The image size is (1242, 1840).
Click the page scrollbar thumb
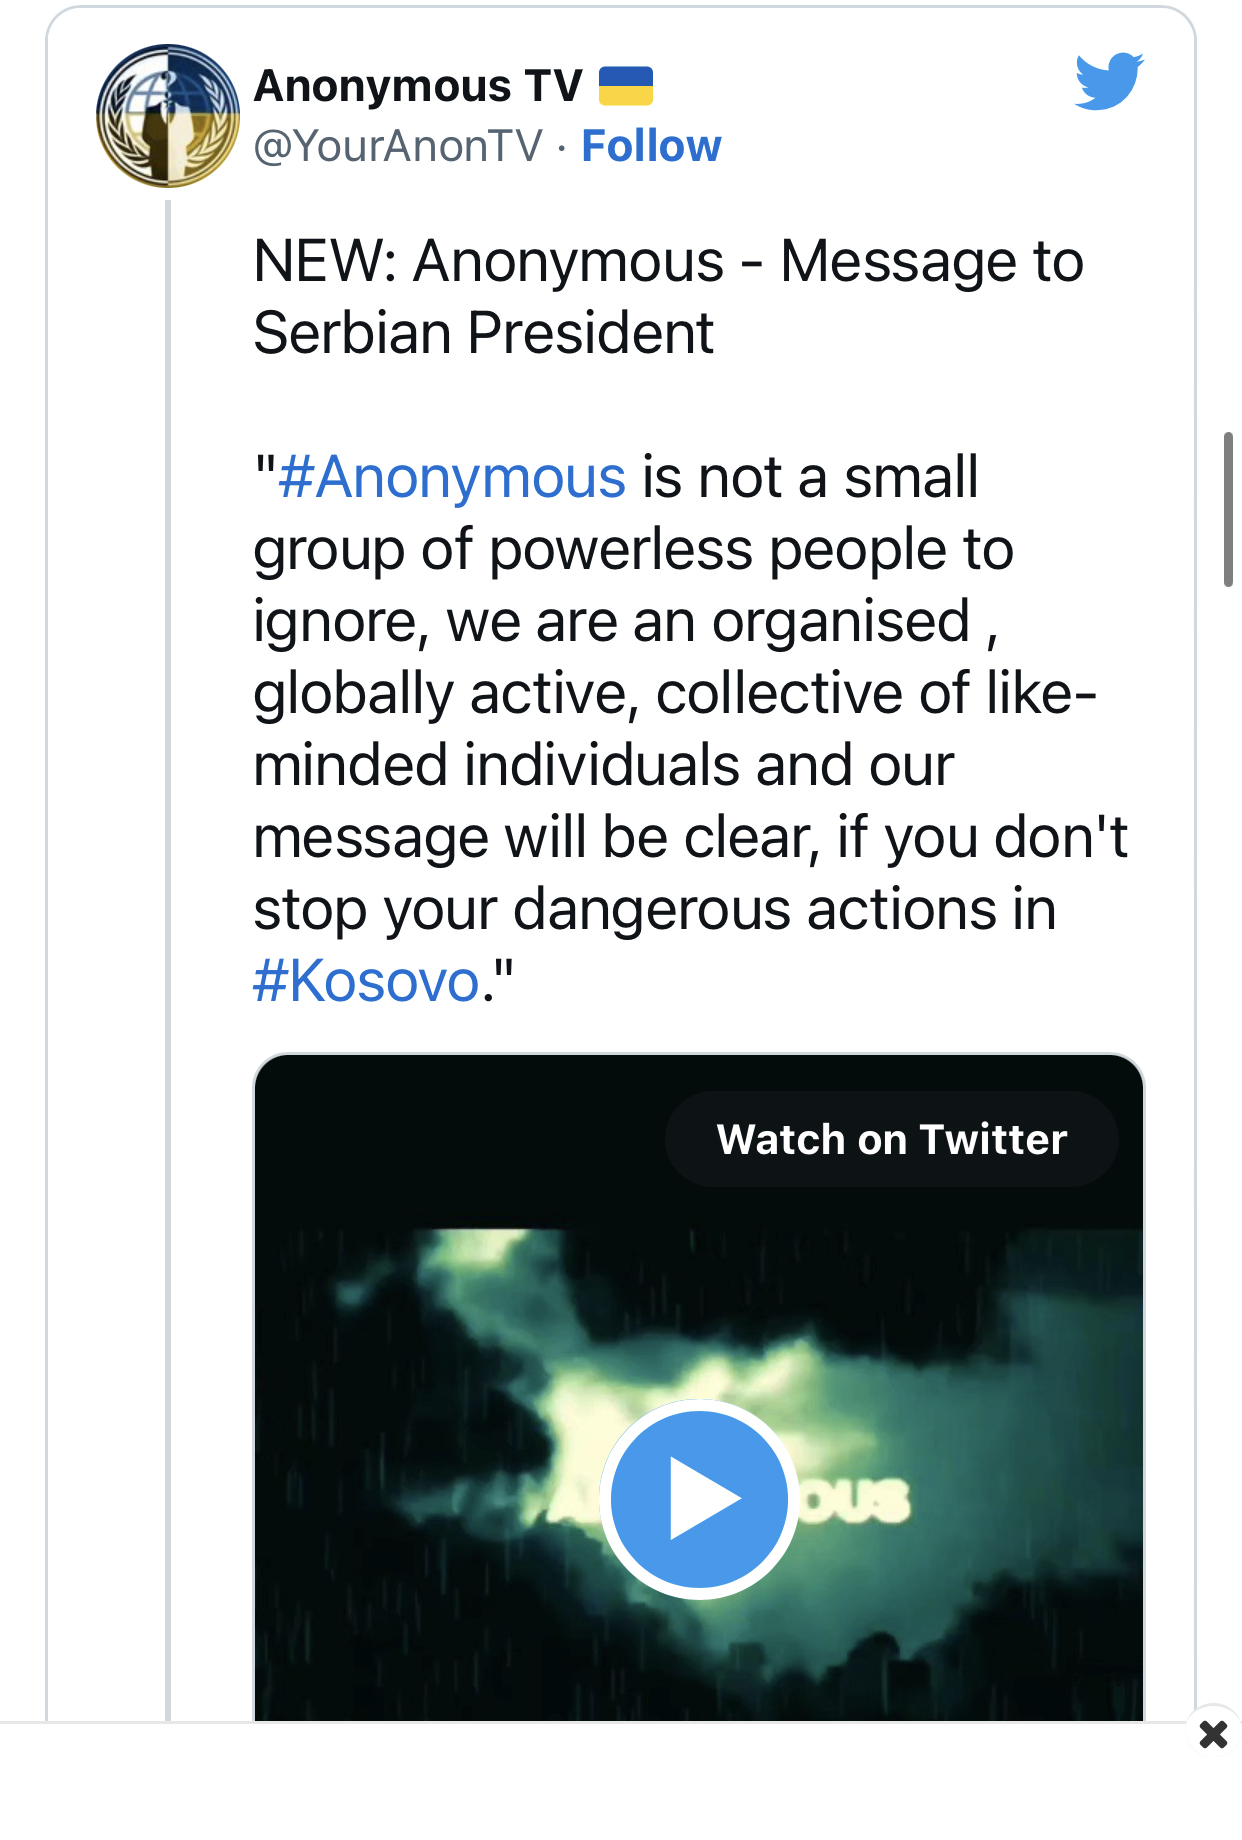[1228, 509]
